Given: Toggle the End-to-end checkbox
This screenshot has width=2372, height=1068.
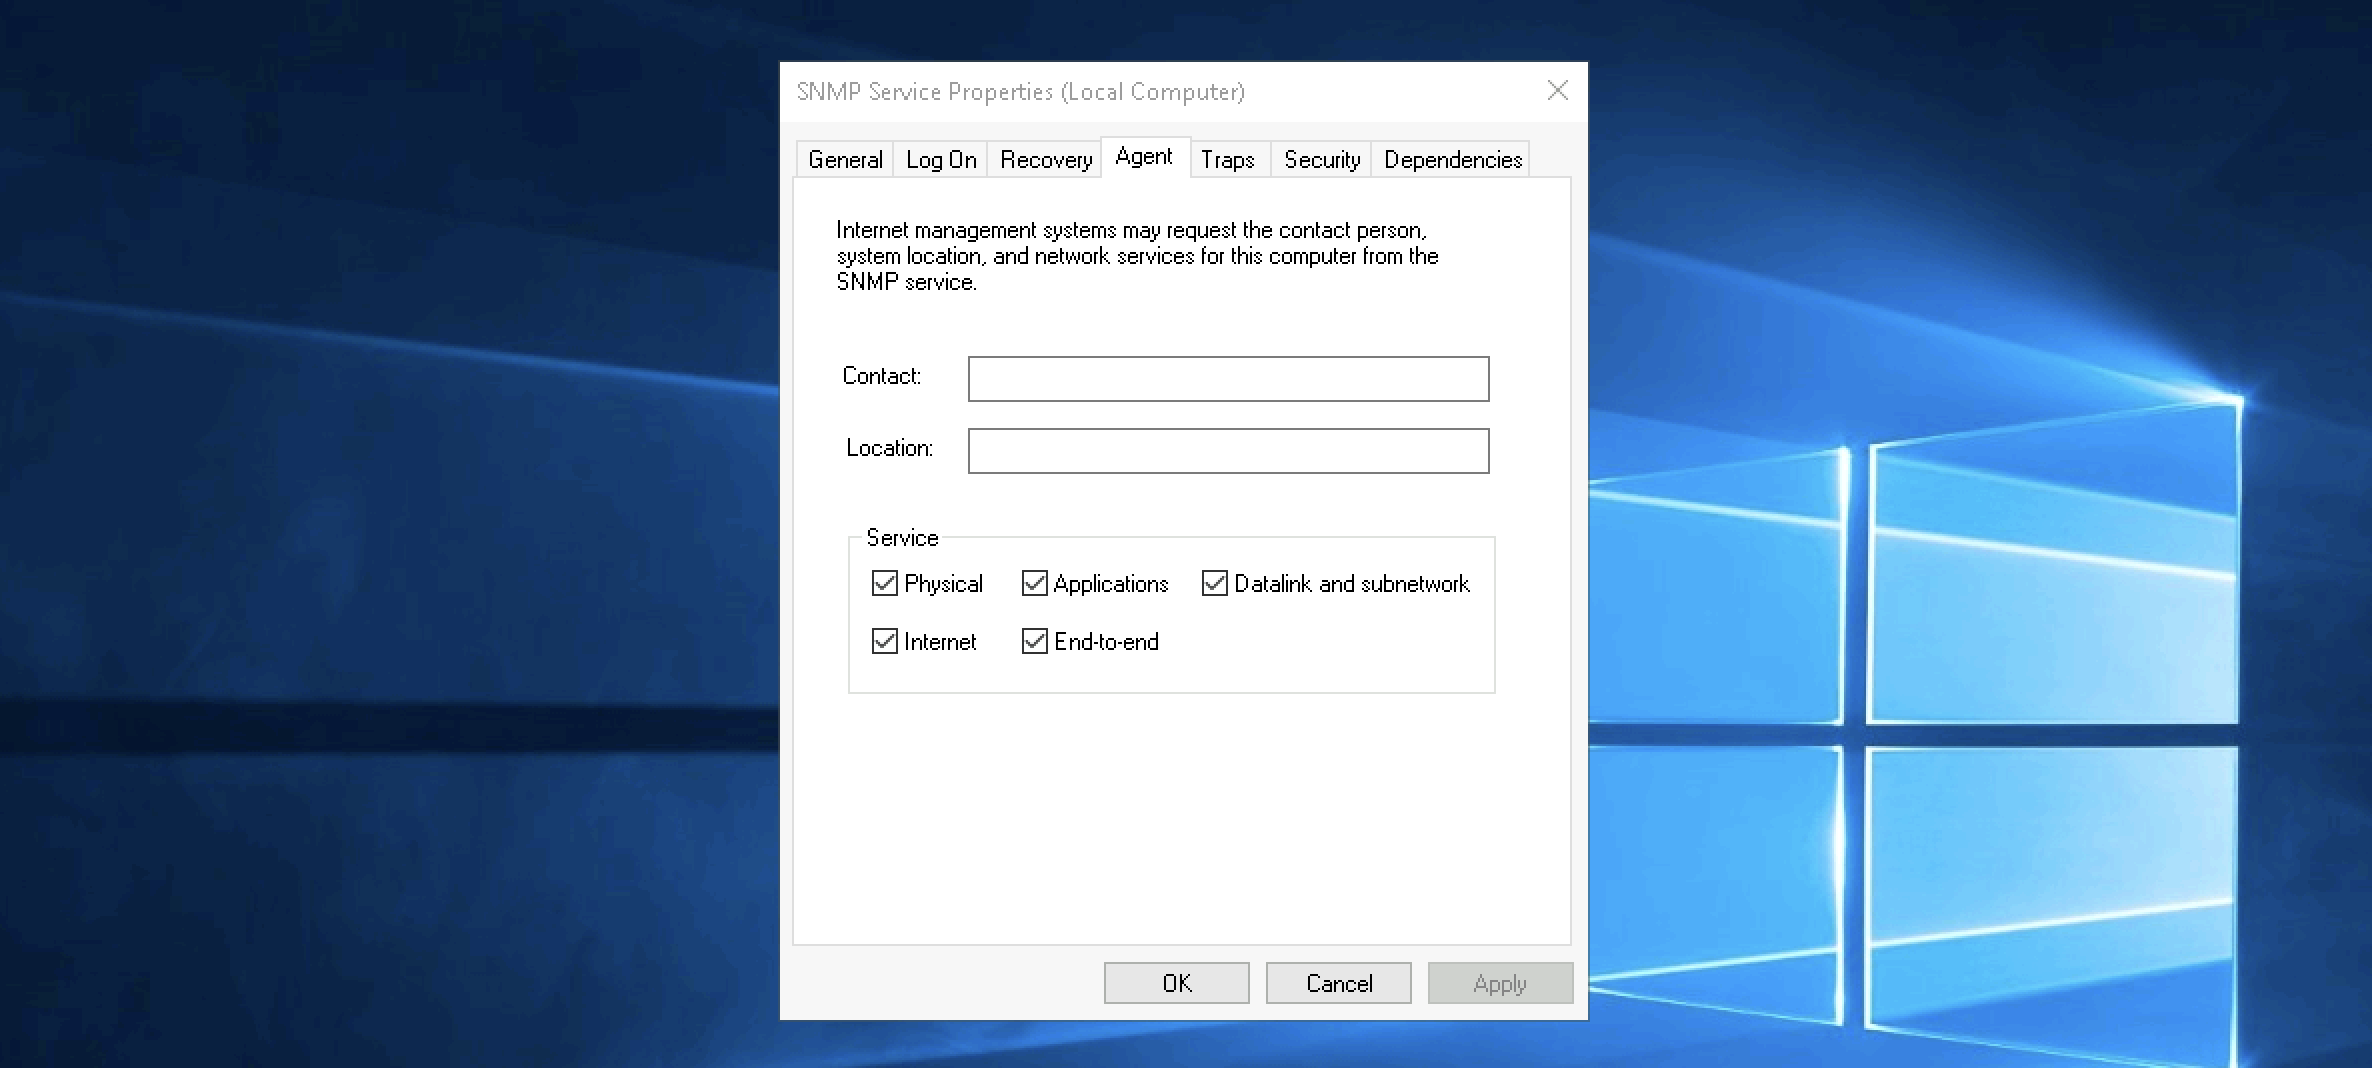Looking at the screenshot, I should point(1035,641).
